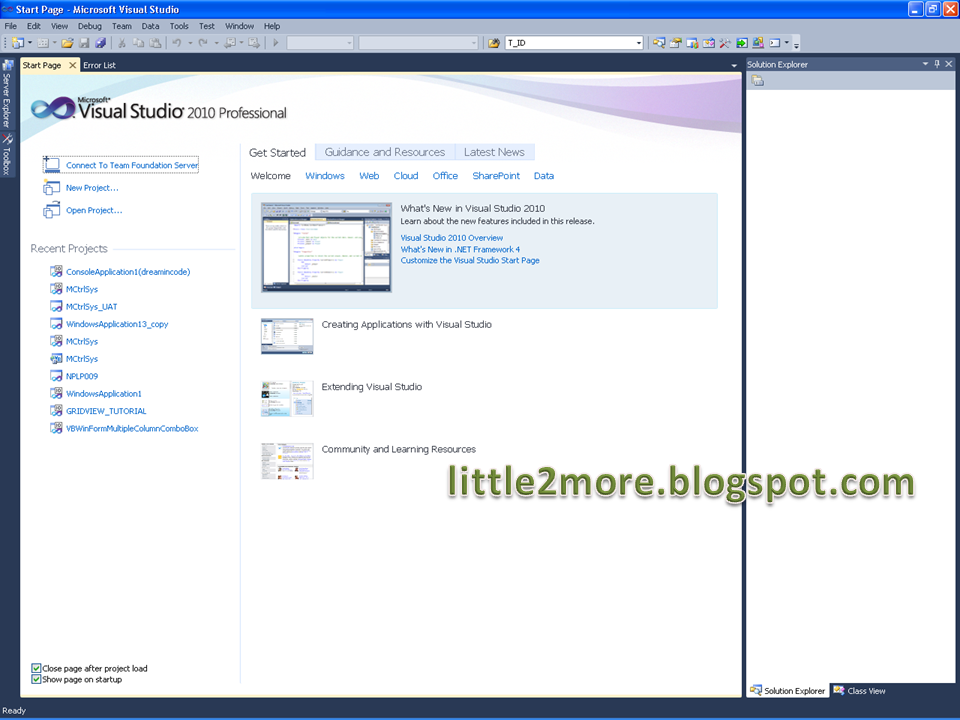Switch to the Error List tab
Screen dimensions: 960x720
tap(99, 64)
